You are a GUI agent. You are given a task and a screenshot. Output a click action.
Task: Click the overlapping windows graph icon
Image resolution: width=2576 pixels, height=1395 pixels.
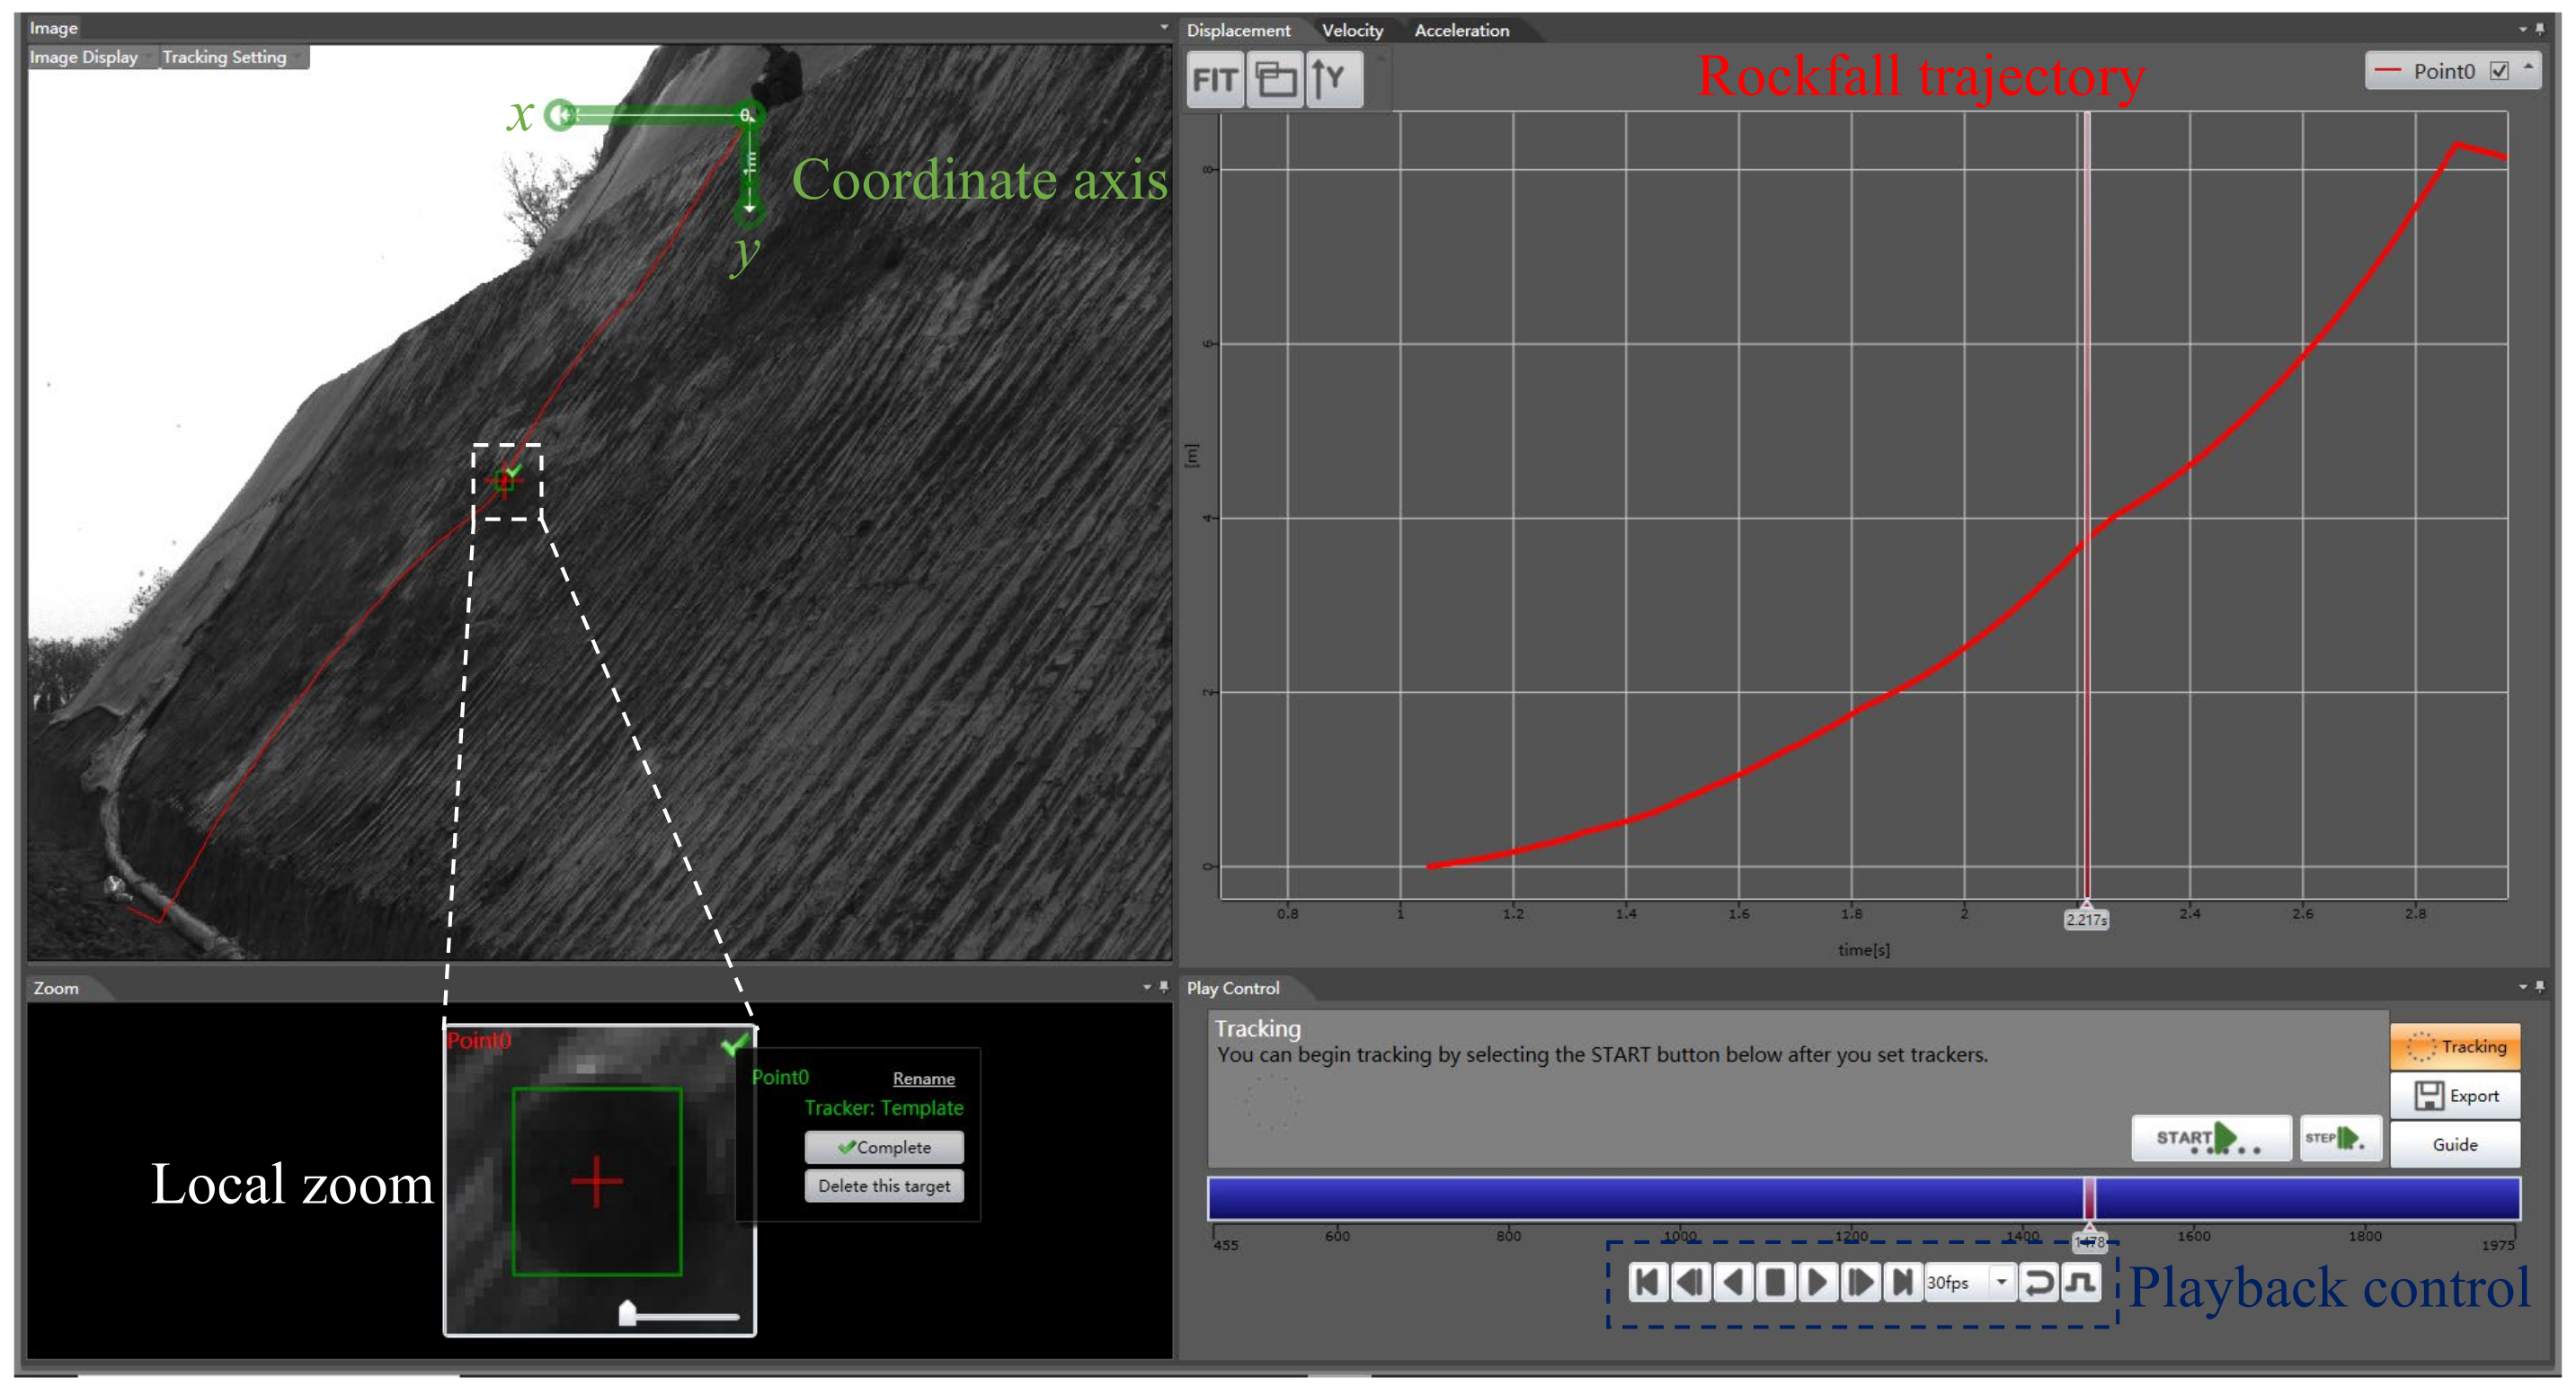[x=1275, y=79]
